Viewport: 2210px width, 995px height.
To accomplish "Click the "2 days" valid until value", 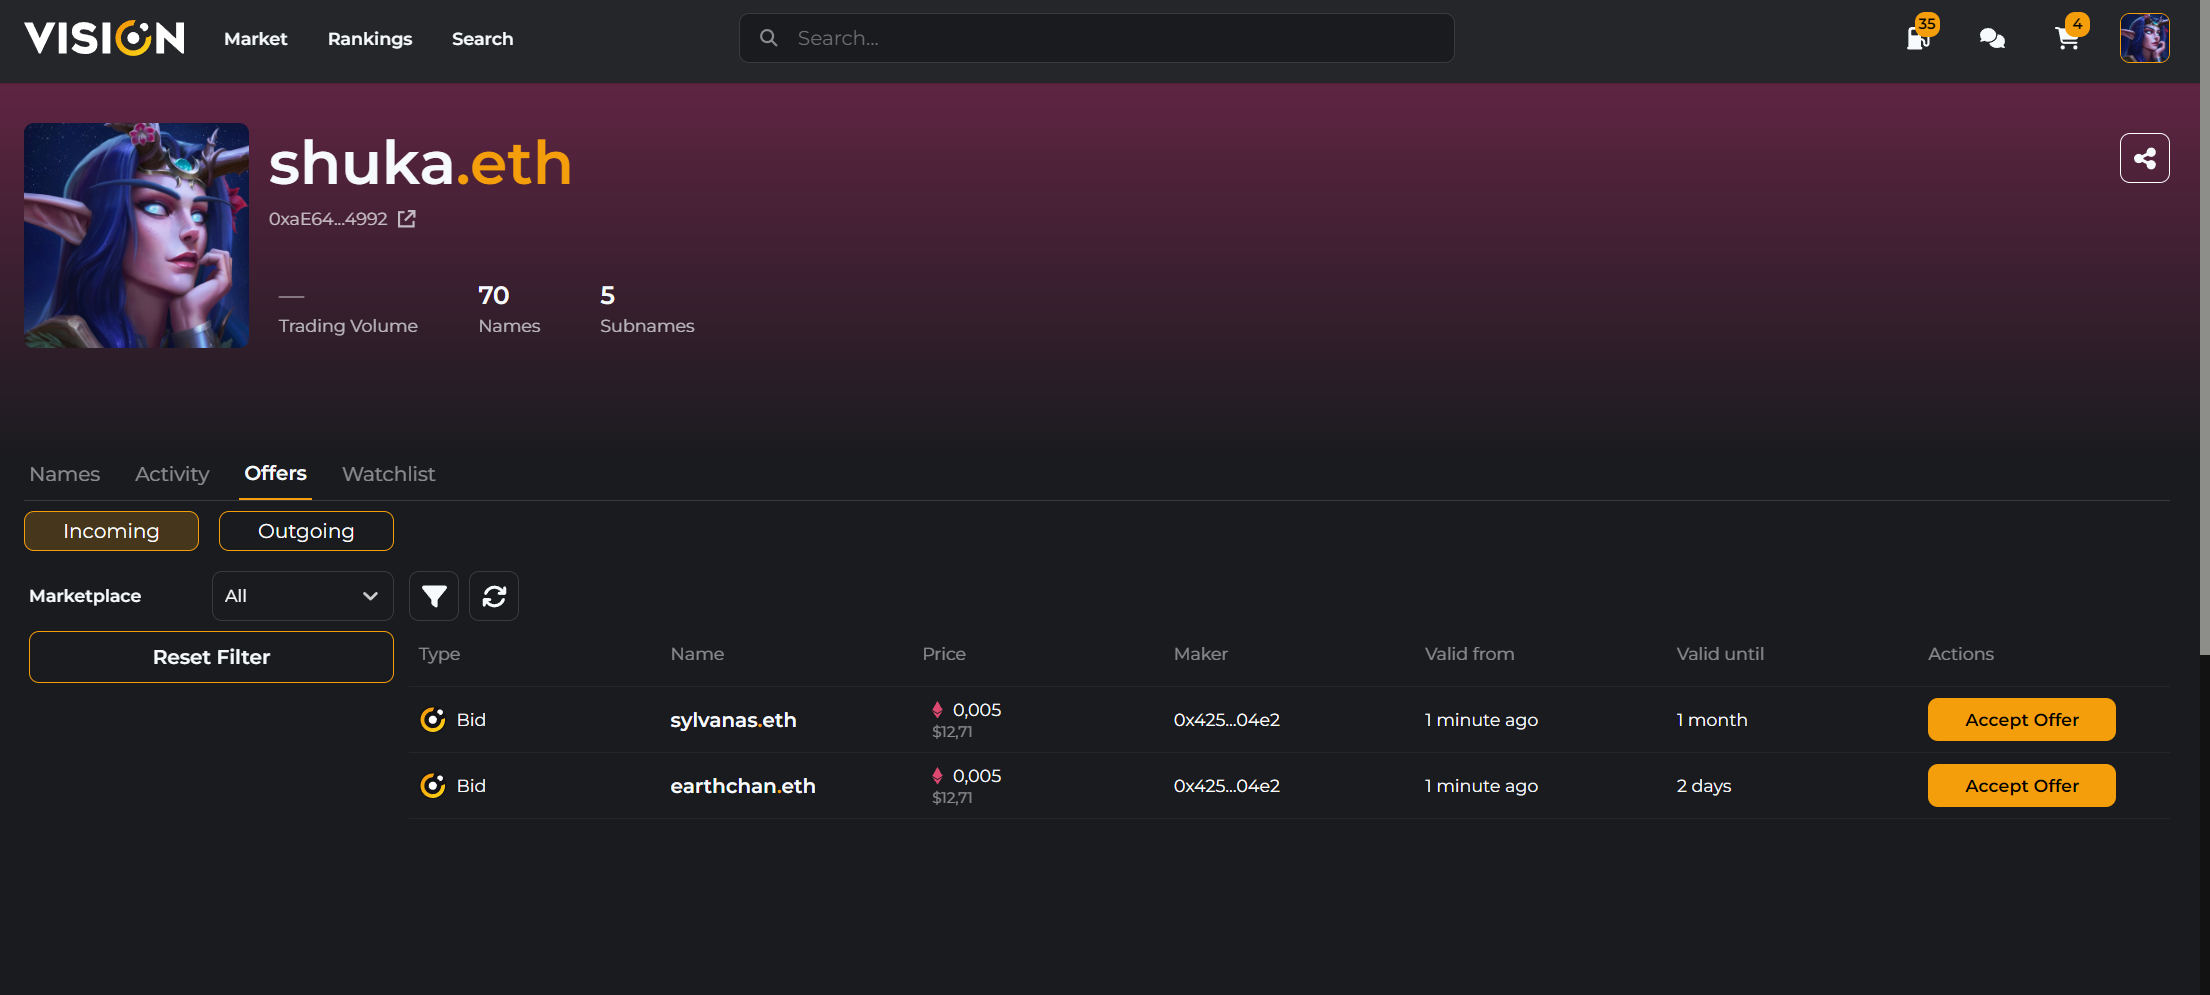I will (1704, 786).
